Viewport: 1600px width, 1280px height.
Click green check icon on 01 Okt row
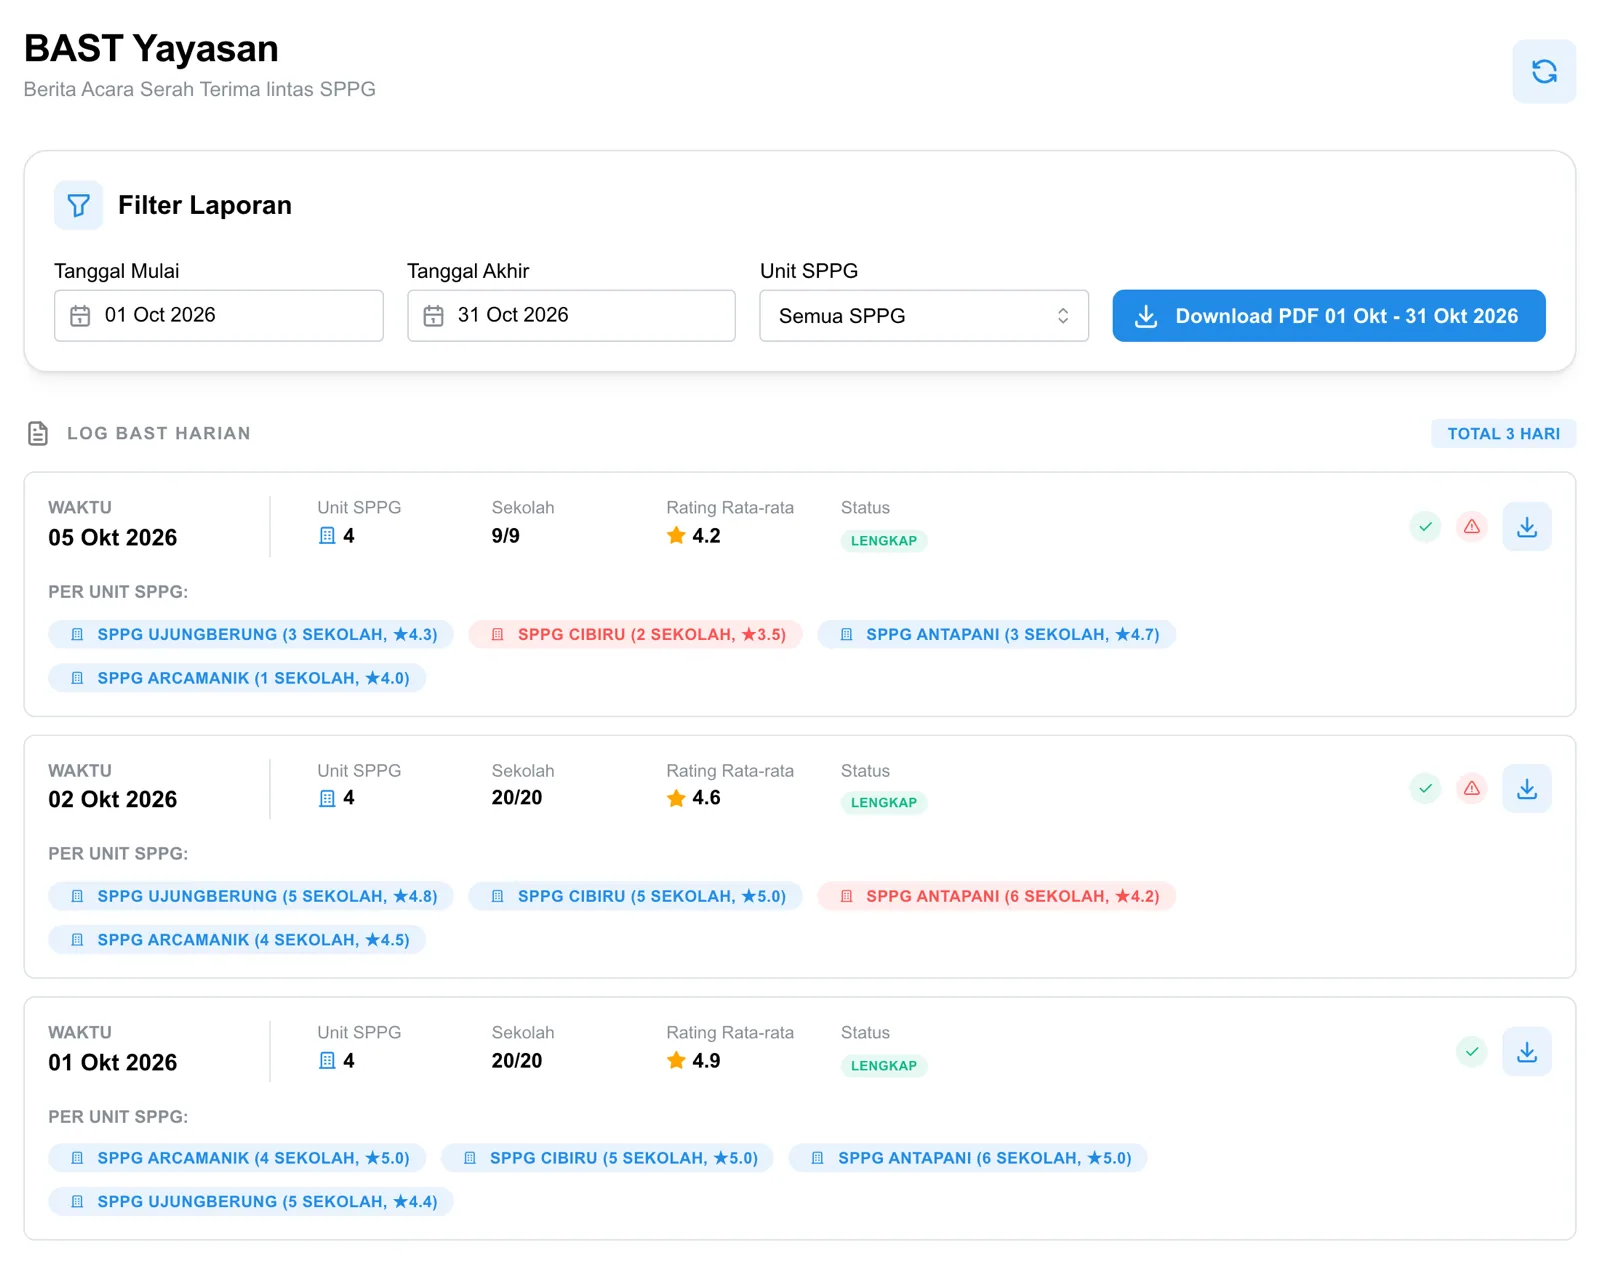[x=1472, y=1052]
